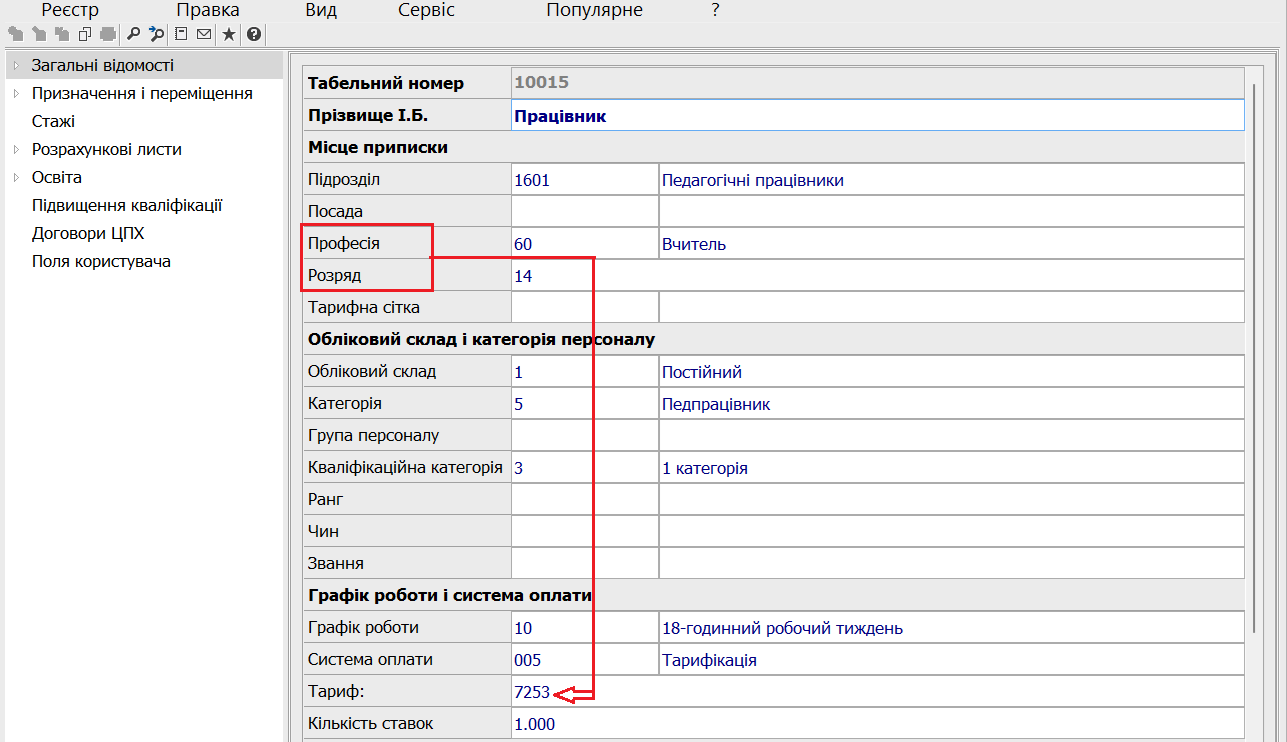Viewport: 1287px width, 742px height.
Task: Open the Вид menu
Action: click(321, 10)
